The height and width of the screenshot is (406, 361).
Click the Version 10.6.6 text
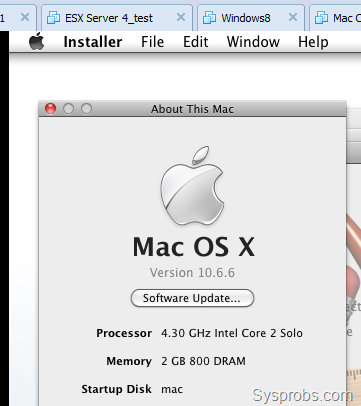point(192,273)
